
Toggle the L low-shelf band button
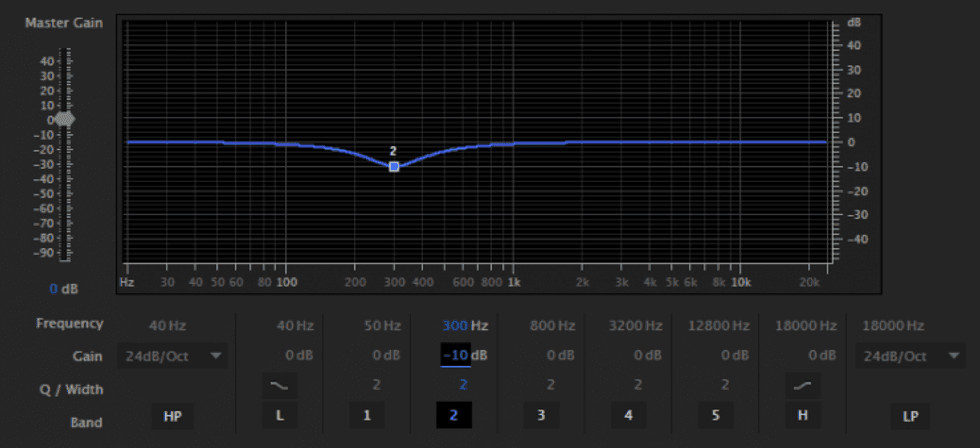279,416
